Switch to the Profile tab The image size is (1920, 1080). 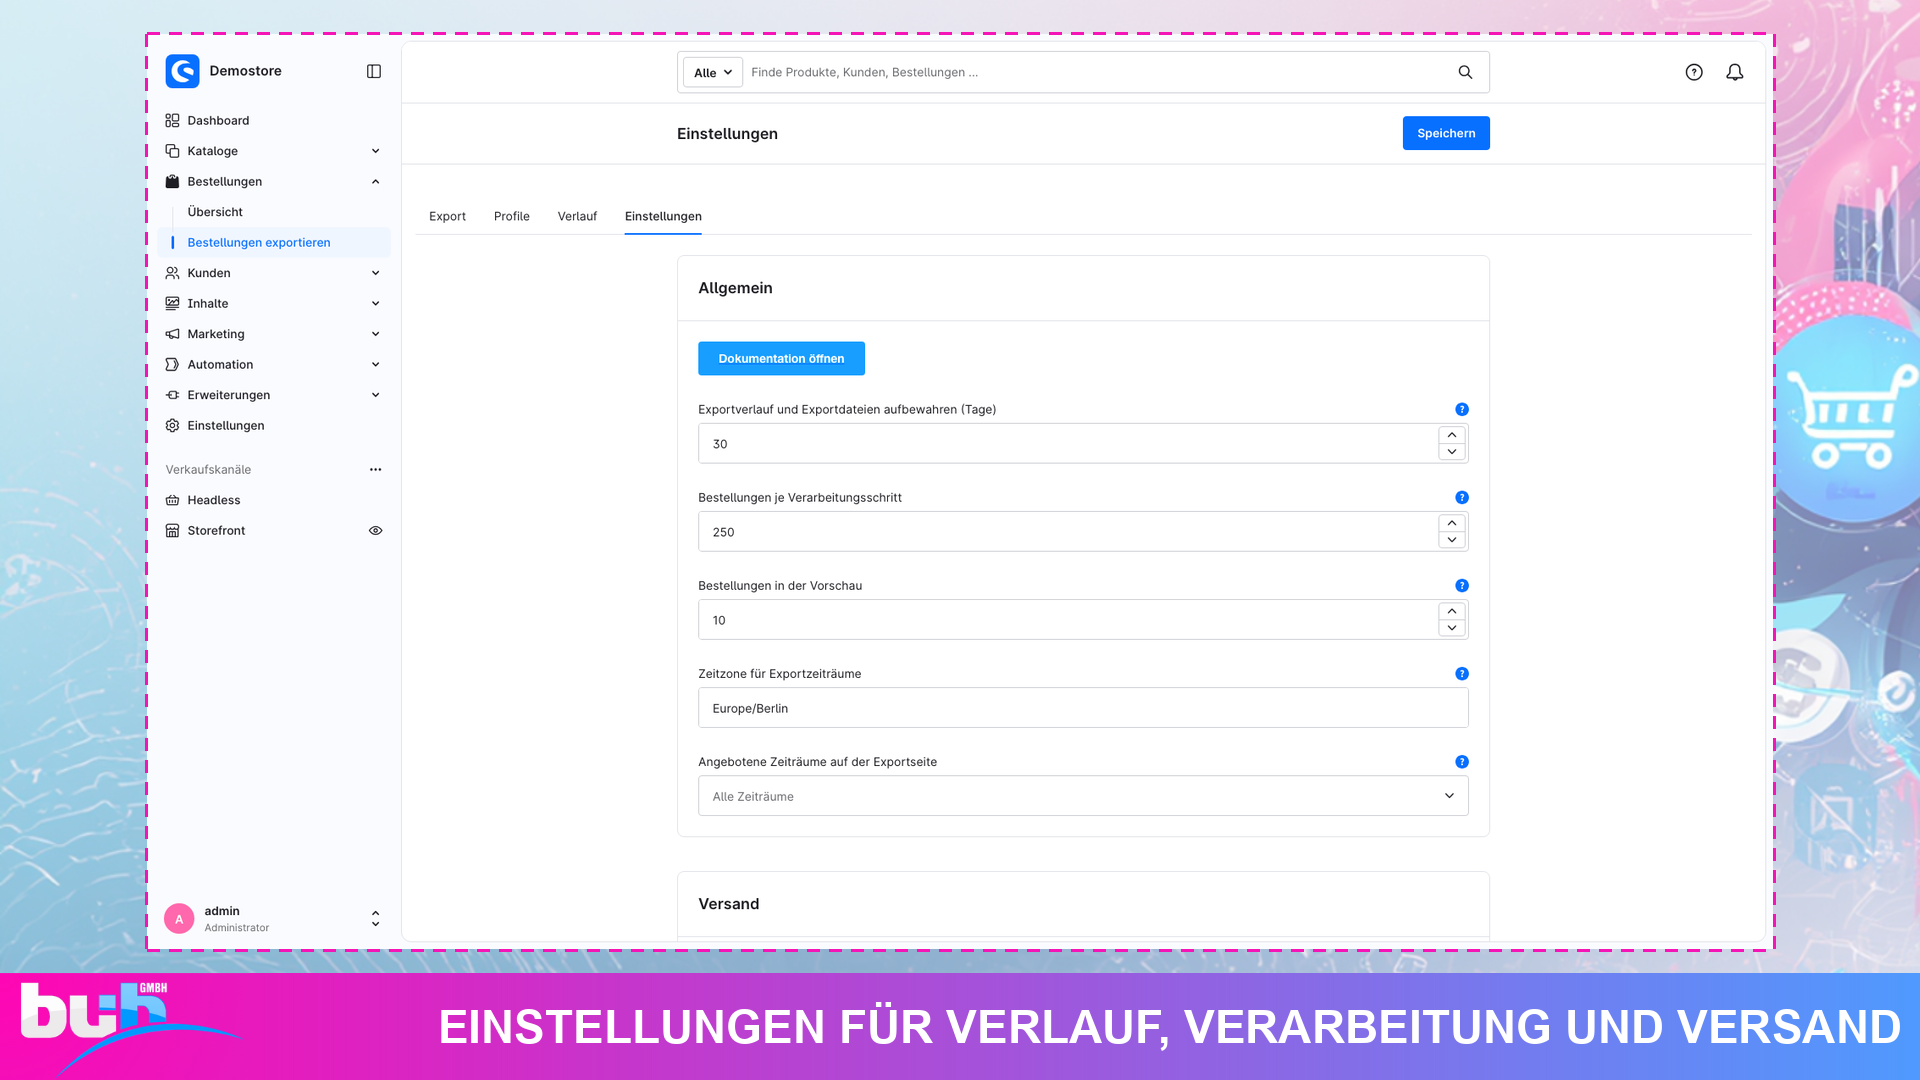511,216
